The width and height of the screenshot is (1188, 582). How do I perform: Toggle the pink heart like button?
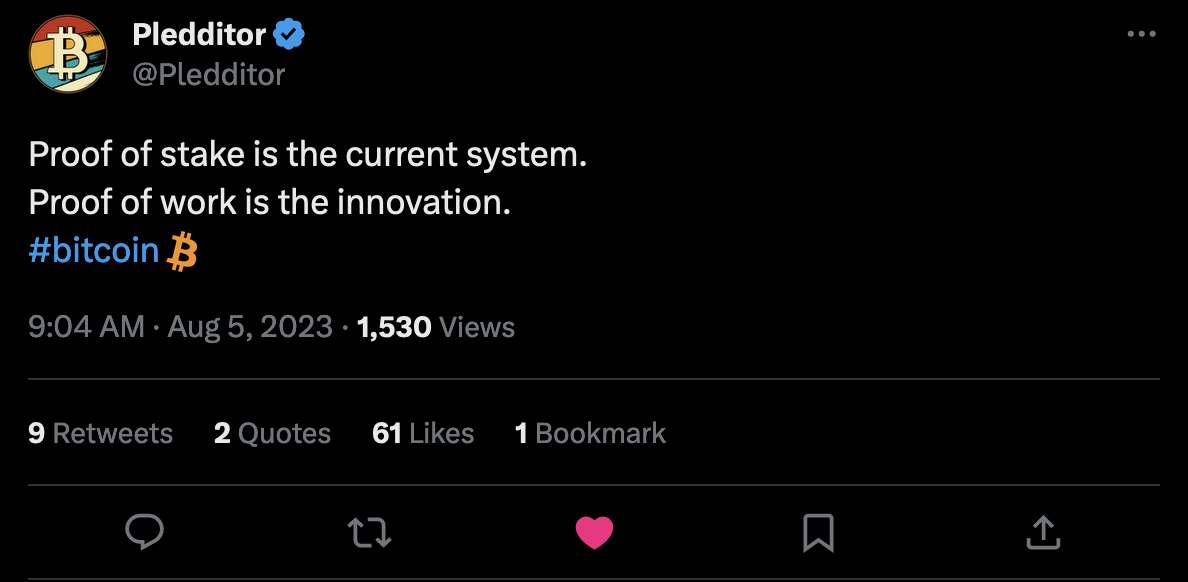tap(594, 532)
